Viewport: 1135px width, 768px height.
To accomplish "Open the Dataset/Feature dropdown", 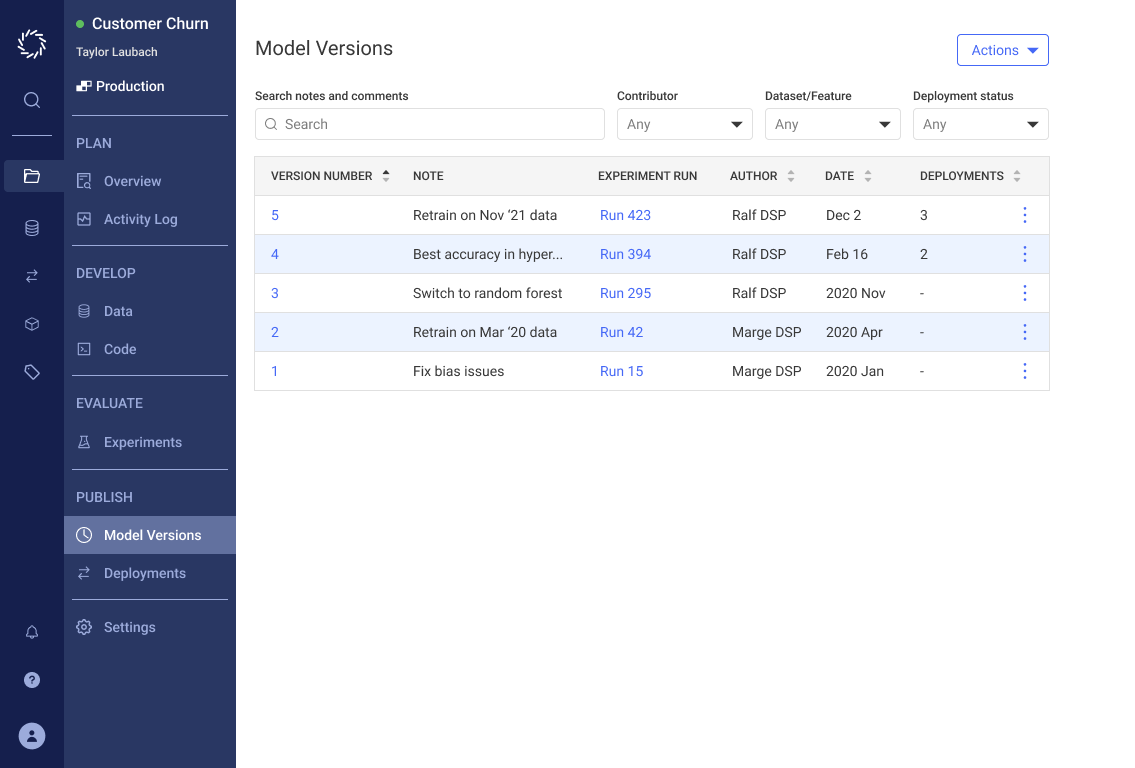I will [833, 124].
